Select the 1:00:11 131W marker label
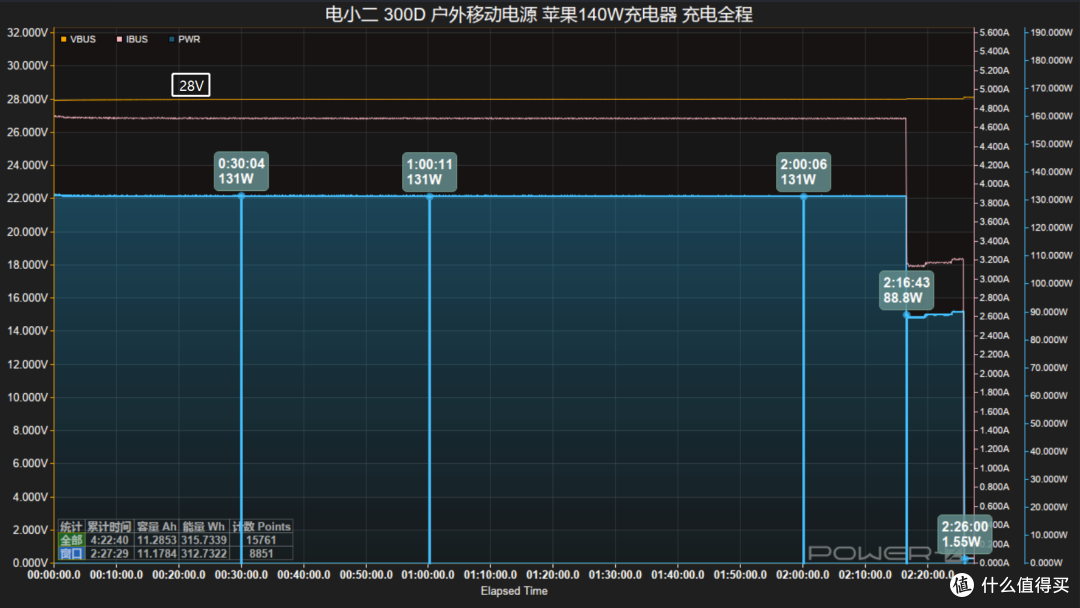 click(x=429, y=172)
